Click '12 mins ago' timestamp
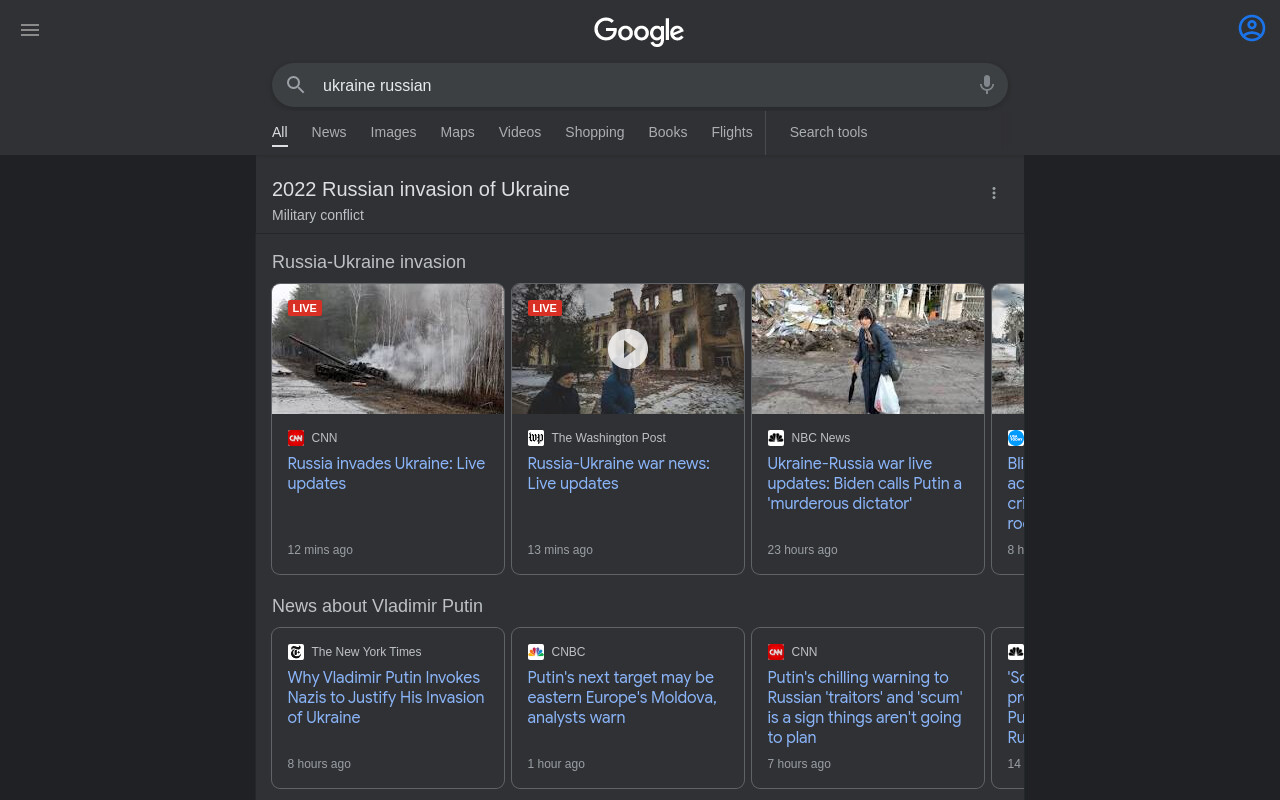The height and width of the screenshot is (800, 1280). (x=320, y=550)
